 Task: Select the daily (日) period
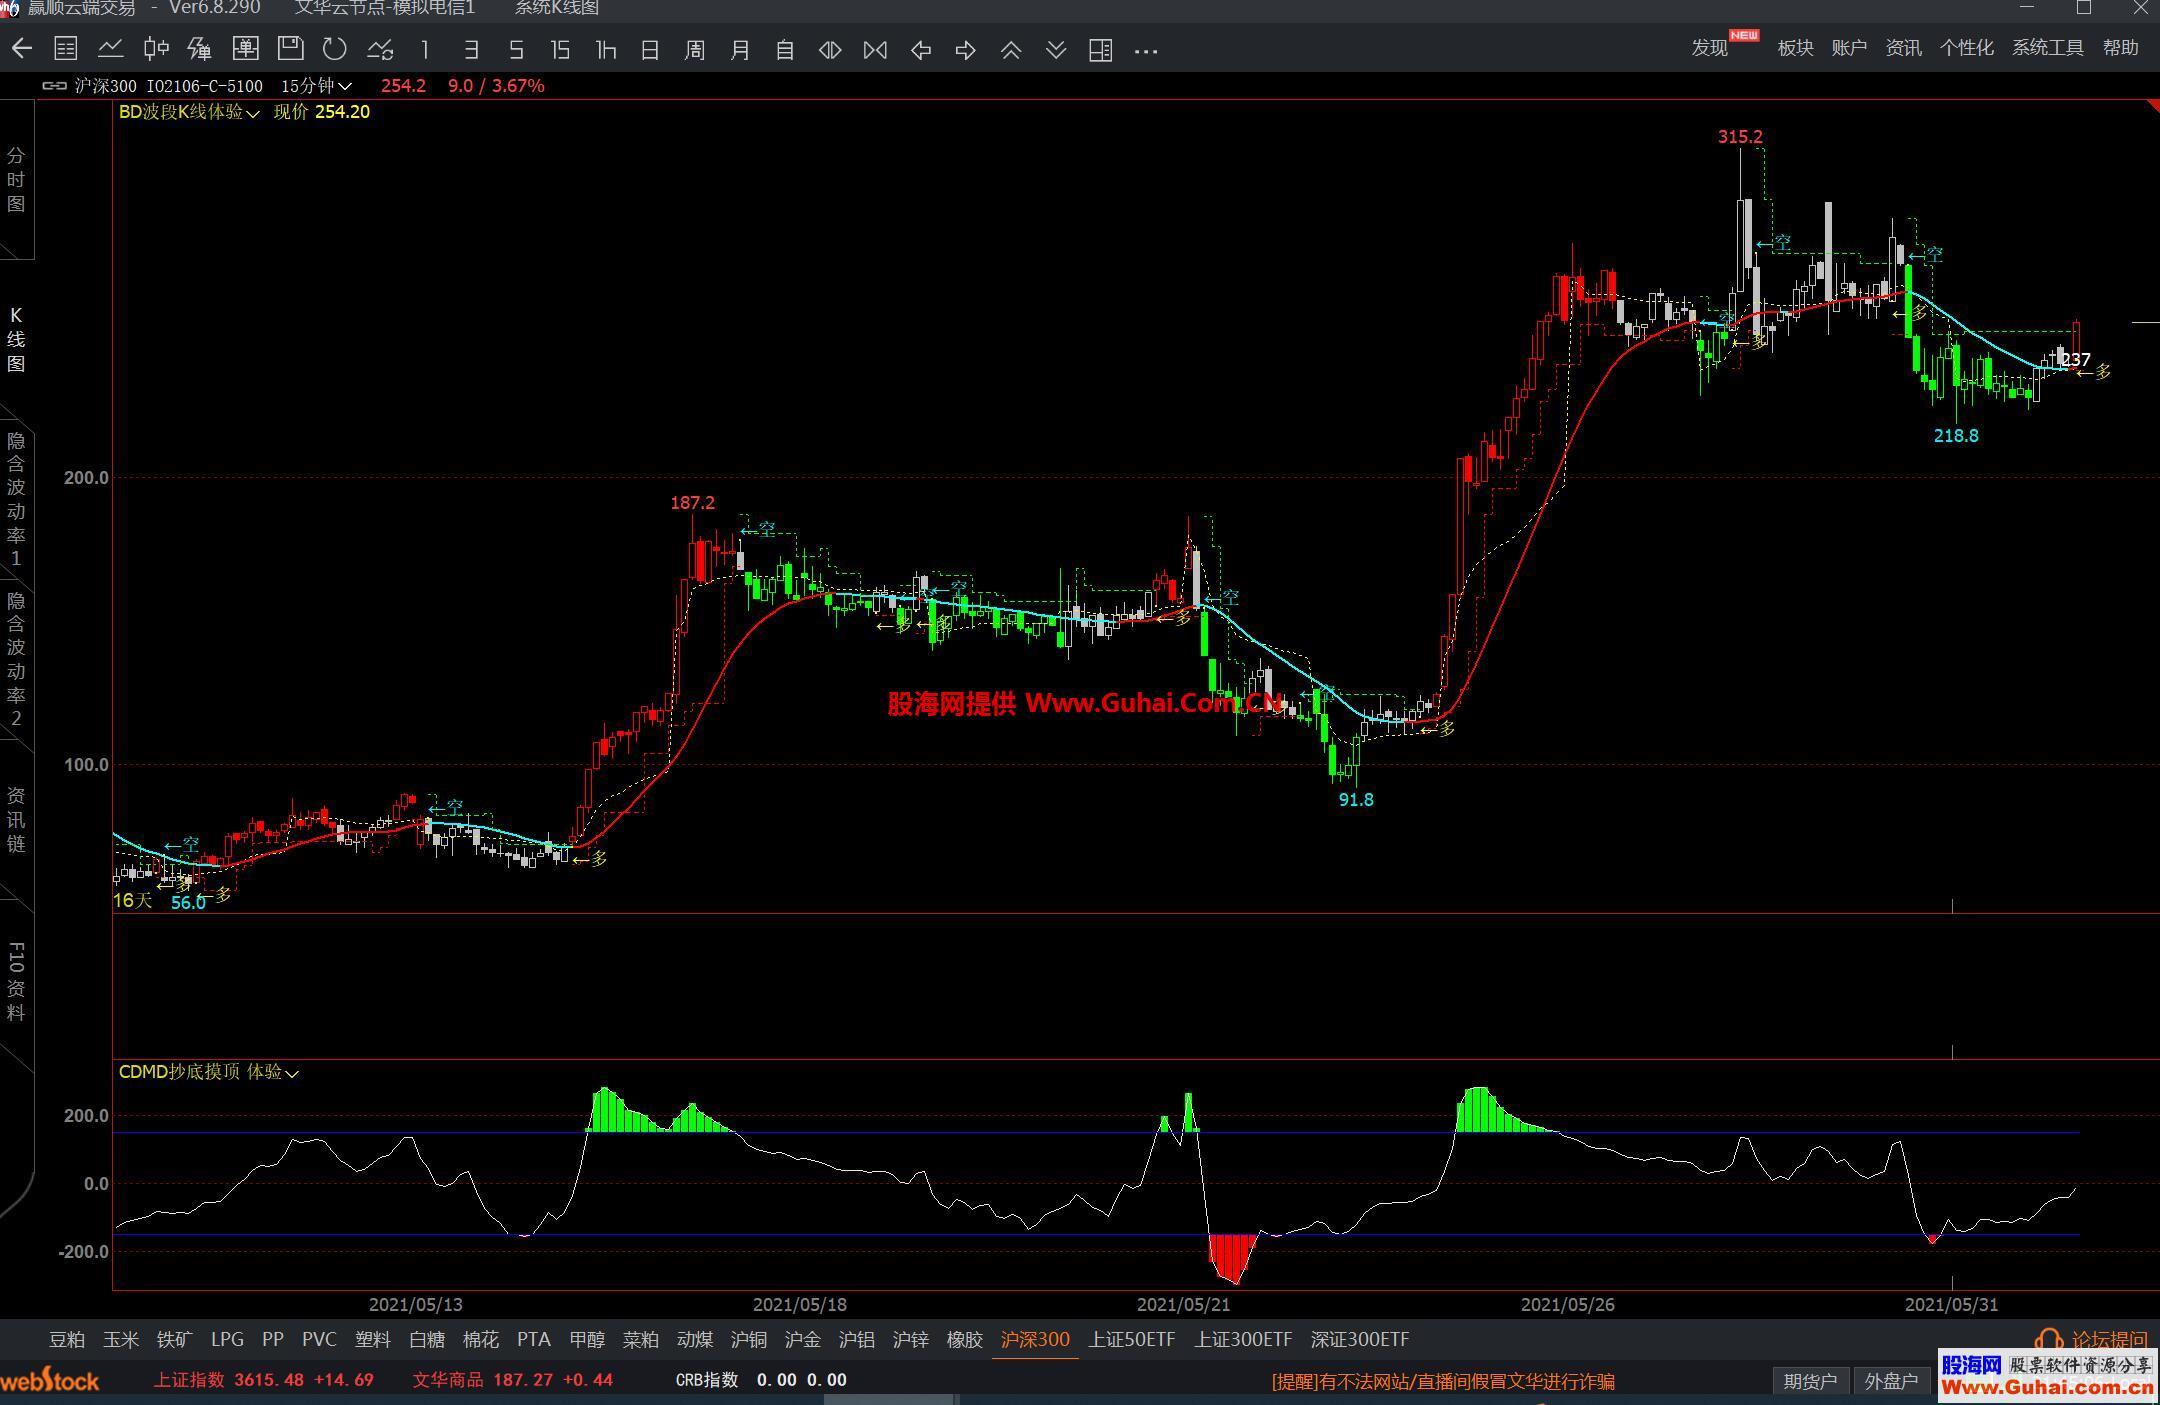tap(650, 50)
